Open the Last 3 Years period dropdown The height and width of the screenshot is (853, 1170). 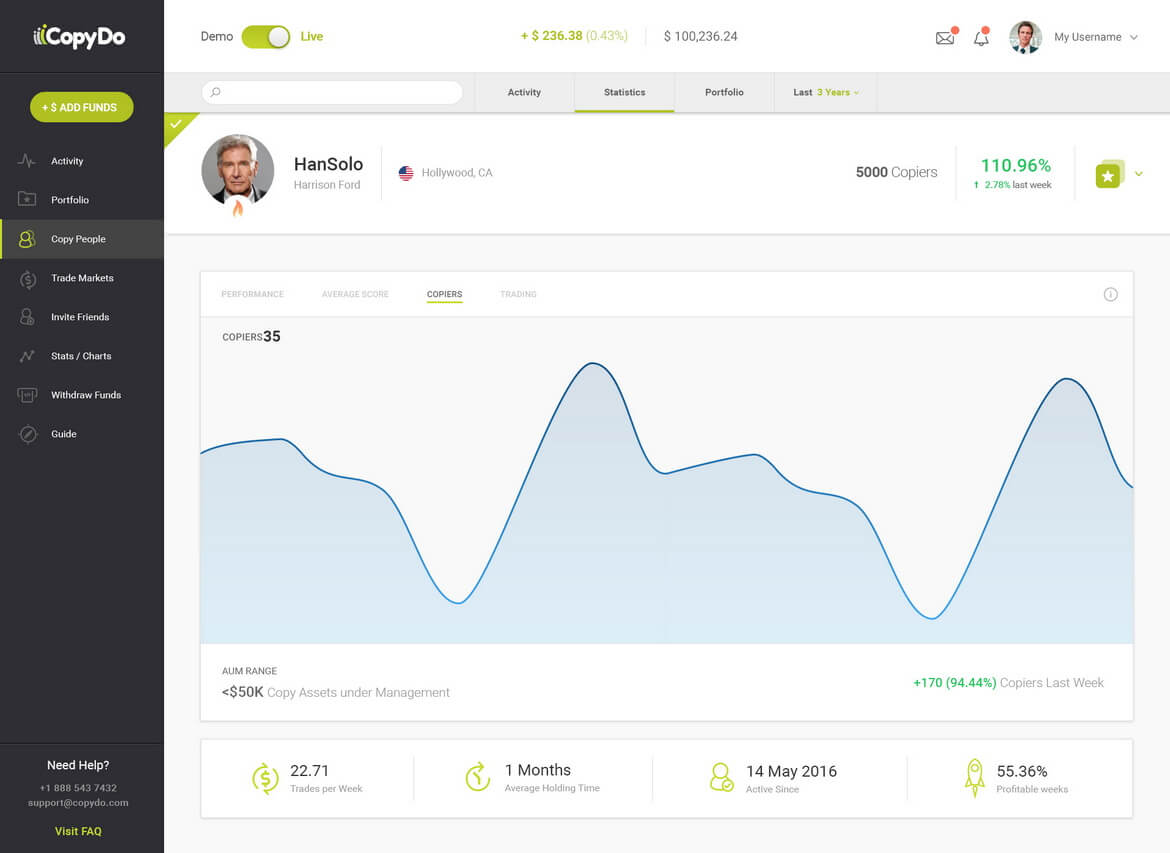click(826, 93)
